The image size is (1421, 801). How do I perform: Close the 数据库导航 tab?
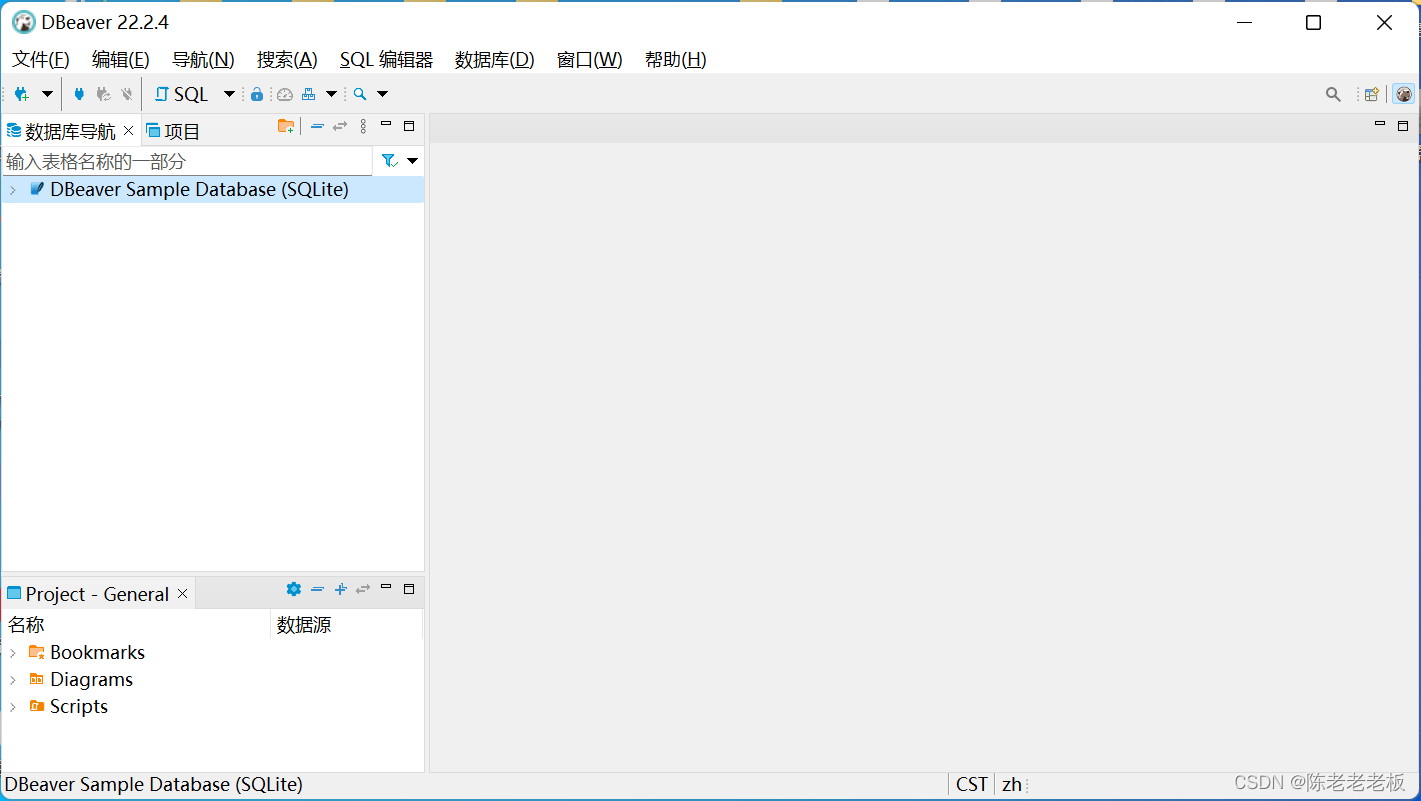(128, 131)
